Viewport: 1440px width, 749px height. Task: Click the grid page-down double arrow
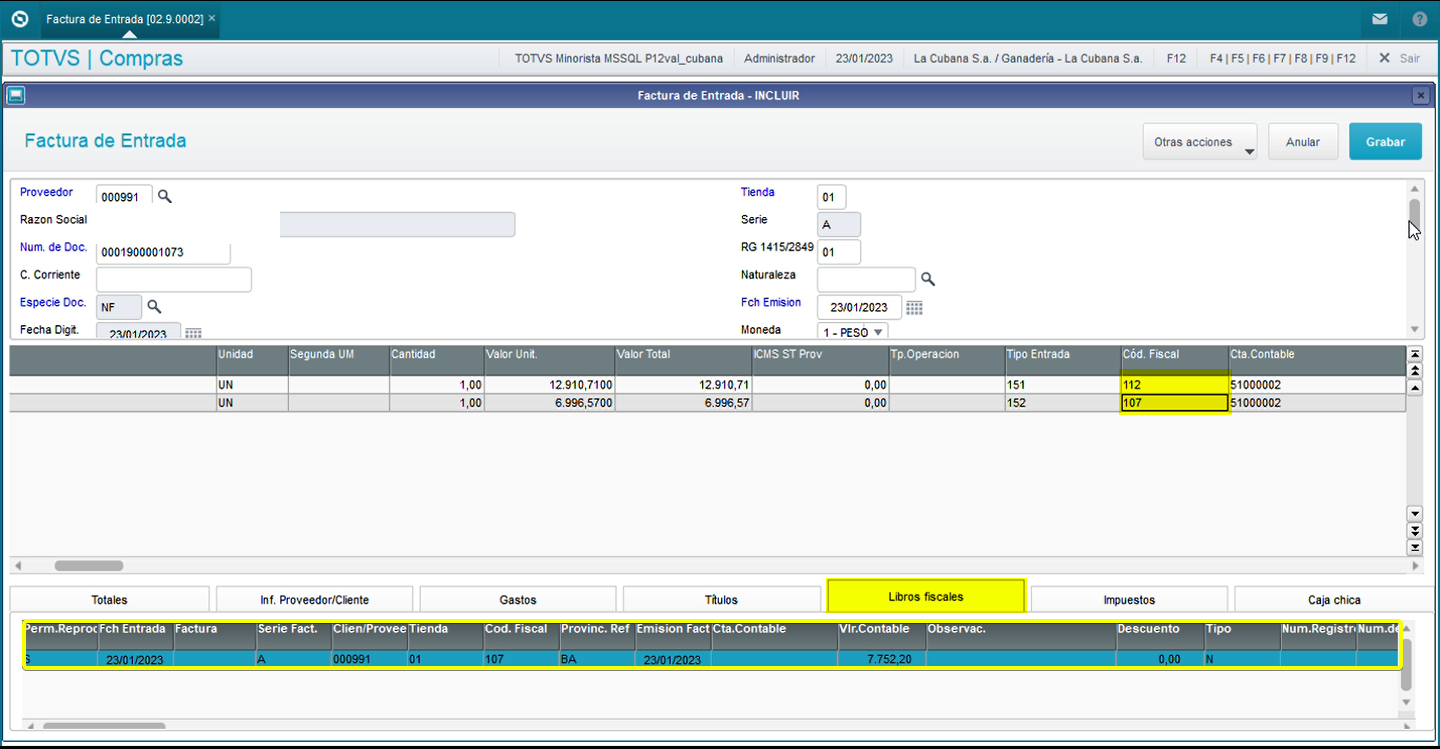[x=1415, y=531]
